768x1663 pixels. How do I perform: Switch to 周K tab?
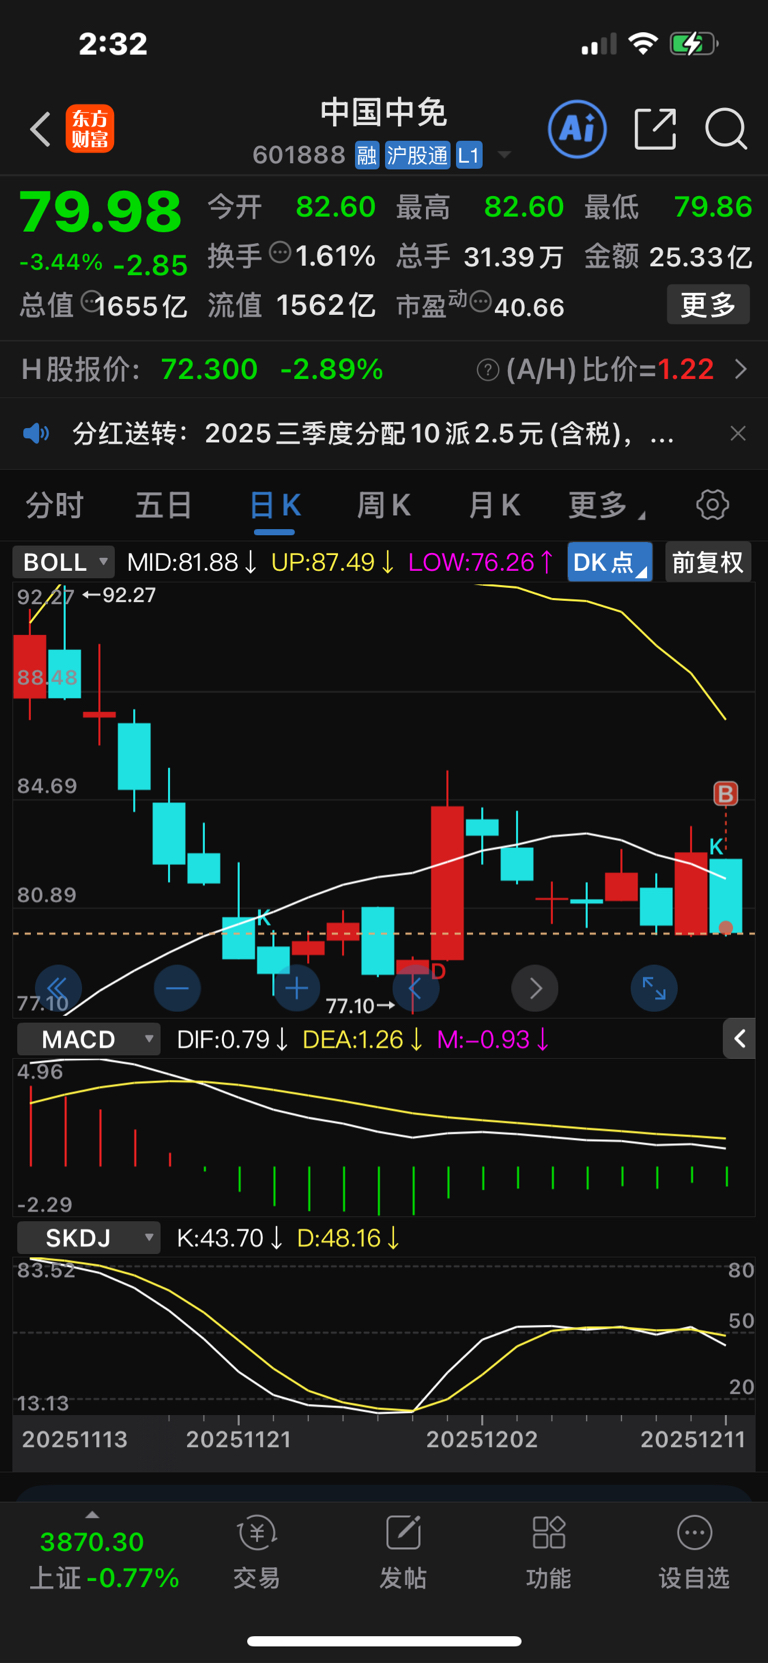tap(384, 505)
